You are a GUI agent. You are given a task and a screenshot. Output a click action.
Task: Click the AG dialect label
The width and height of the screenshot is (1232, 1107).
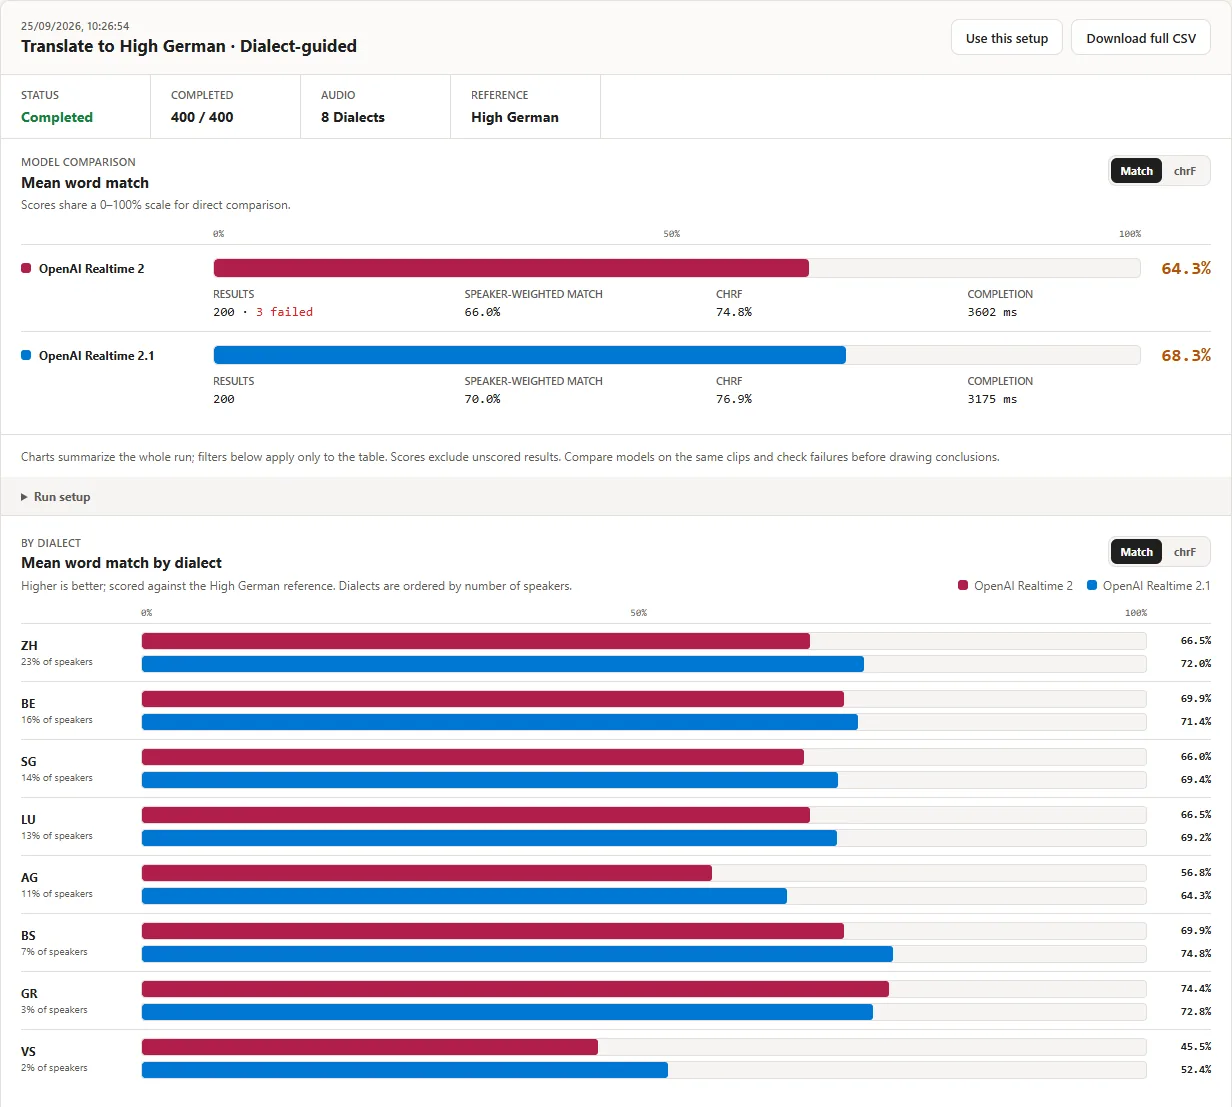(29, 878)
